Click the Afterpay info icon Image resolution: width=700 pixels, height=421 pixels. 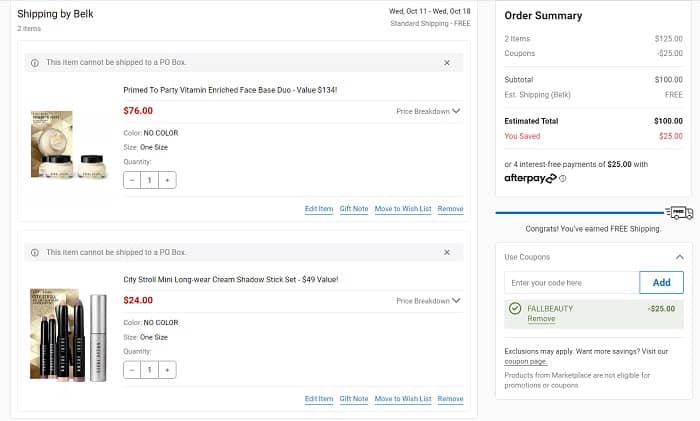[563, 179]
